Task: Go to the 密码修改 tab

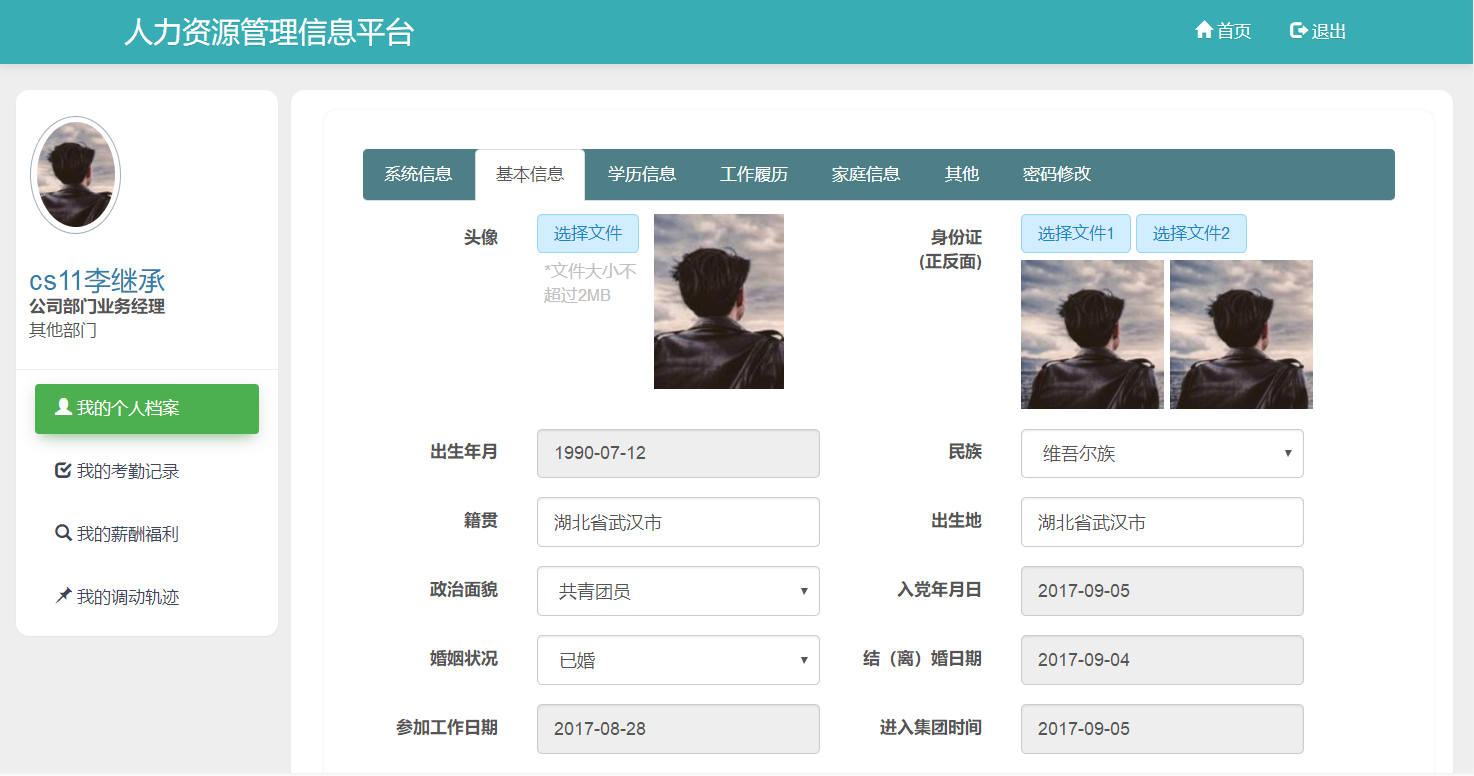Action: [1057, 174]
